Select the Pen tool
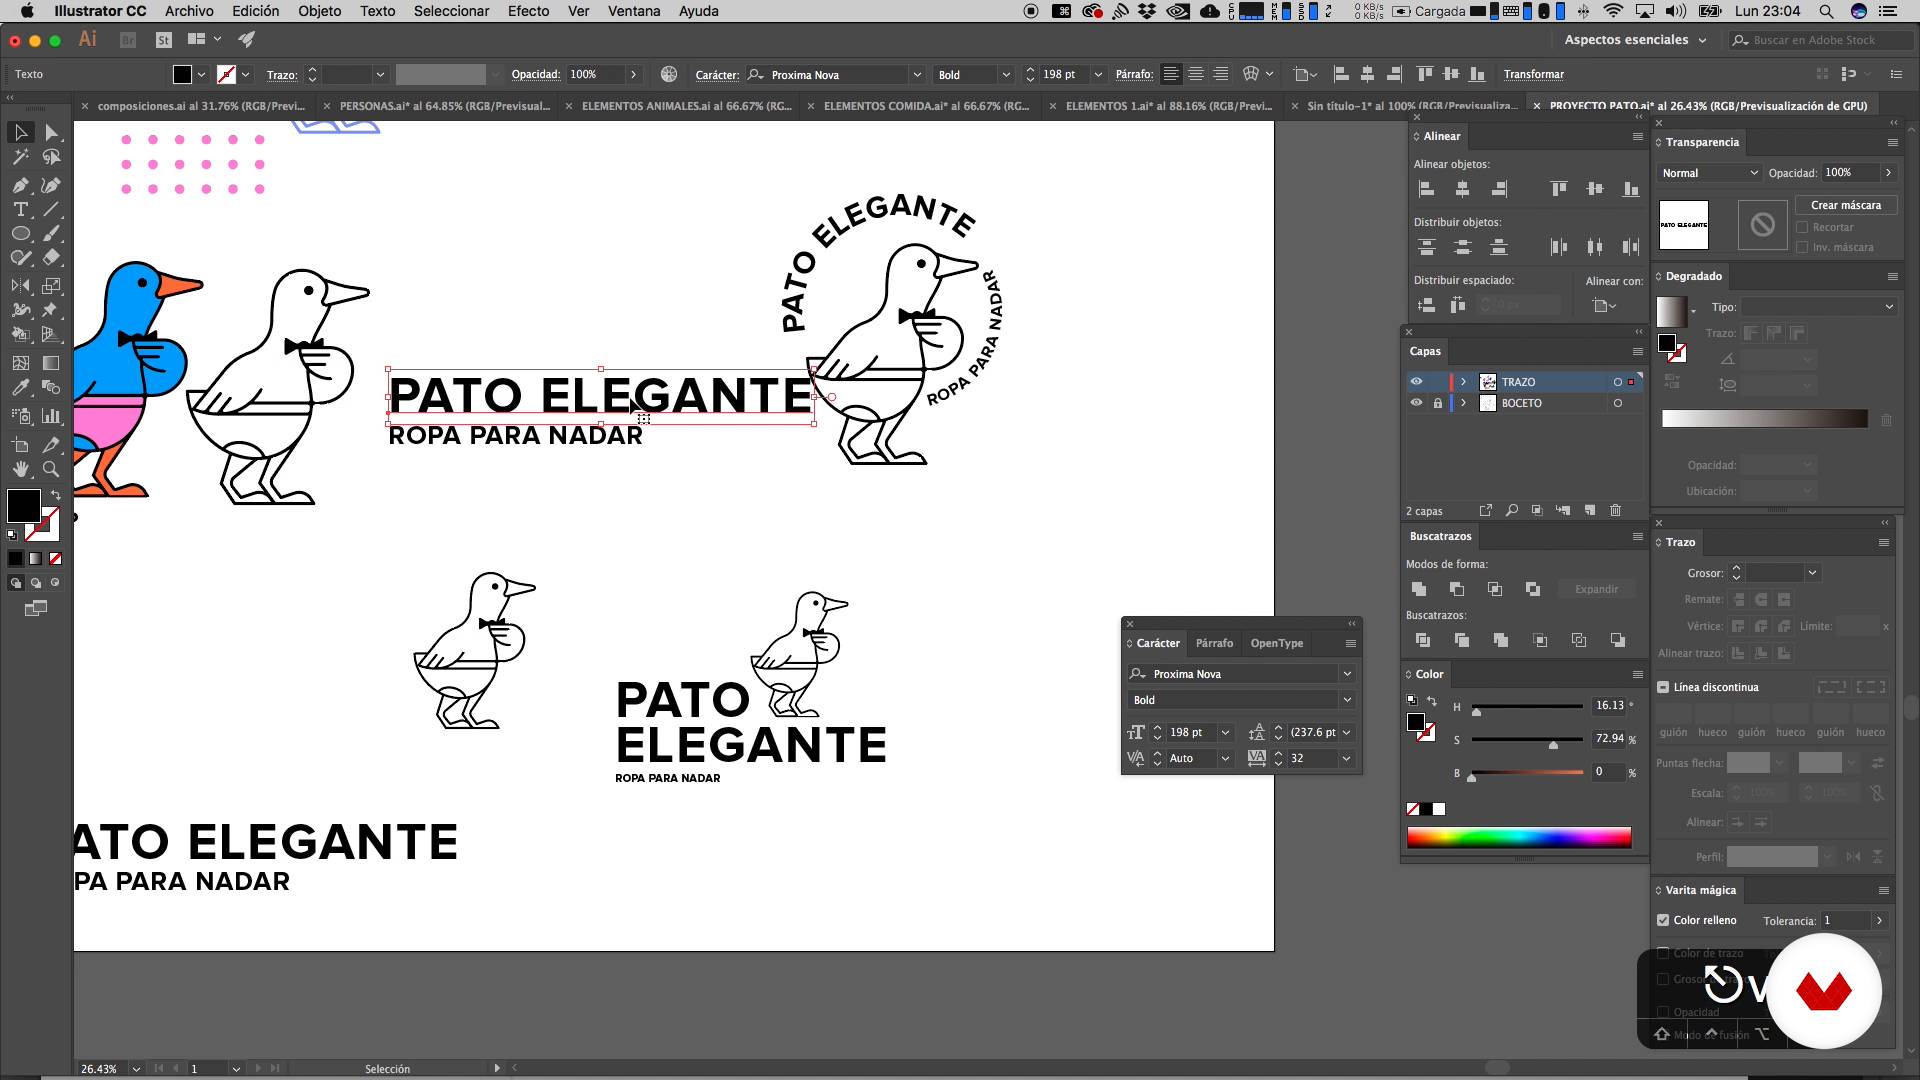This screenshot has height=1080, width=1920. click(x=20, y=185)
